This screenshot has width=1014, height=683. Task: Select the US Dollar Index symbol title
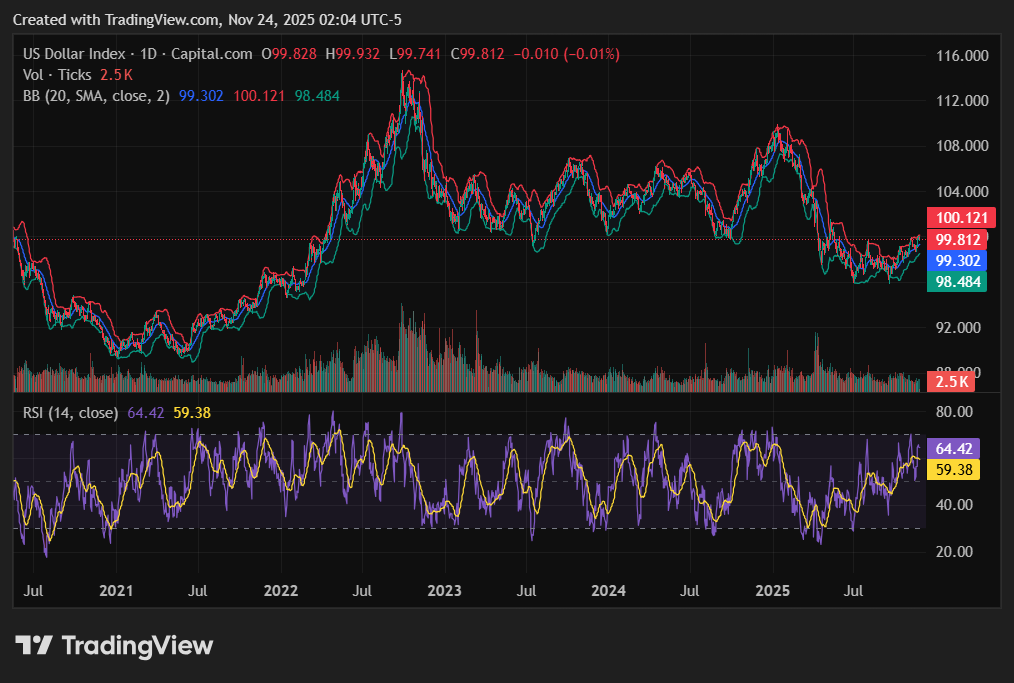(75, 54)
